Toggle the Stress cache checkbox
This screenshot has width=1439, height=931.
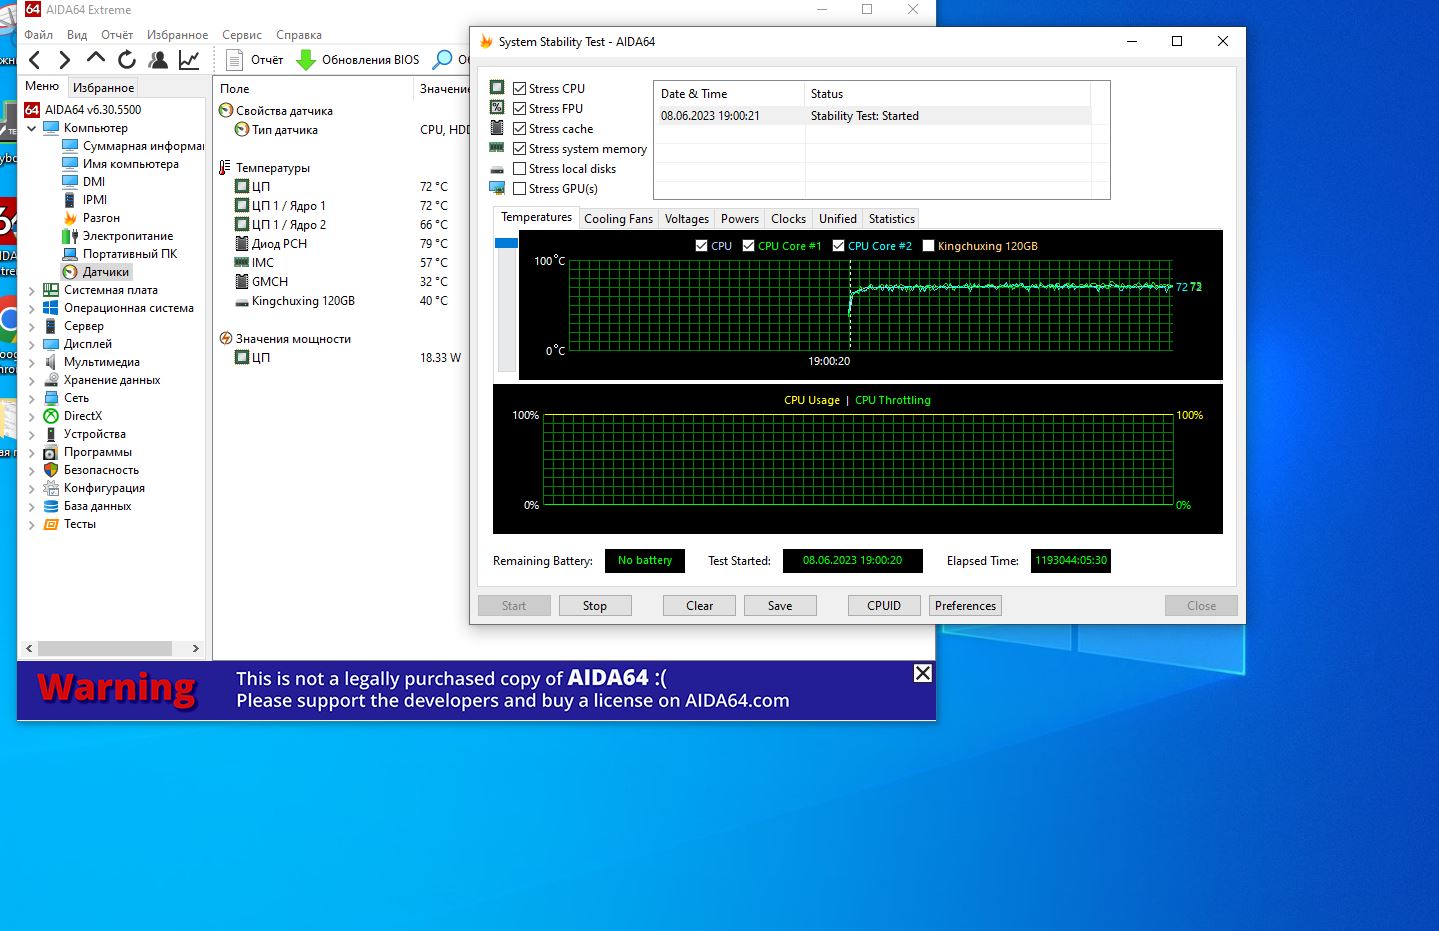coord(520,129)
